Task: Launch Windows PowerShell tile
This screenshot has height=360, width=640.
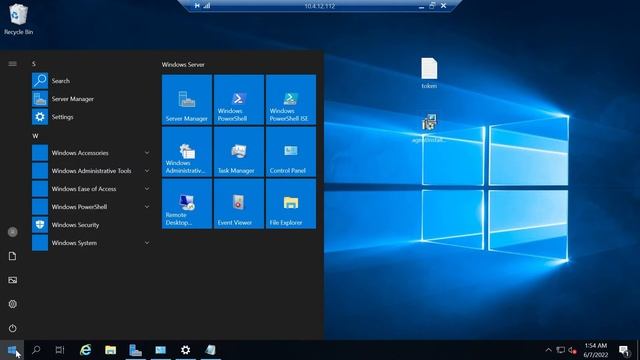Action: [239, 100]
